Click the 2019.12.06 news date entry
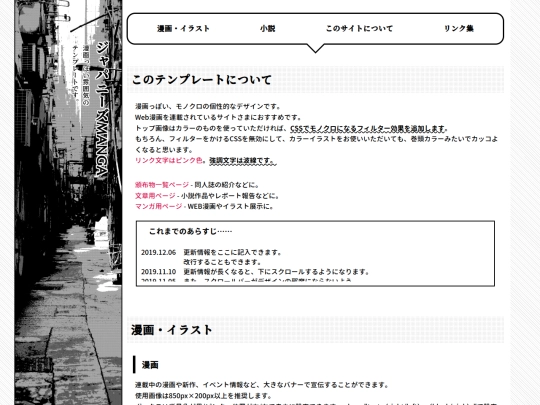Image resolution: width=540 pixels, height=405 pixels. 158,252
